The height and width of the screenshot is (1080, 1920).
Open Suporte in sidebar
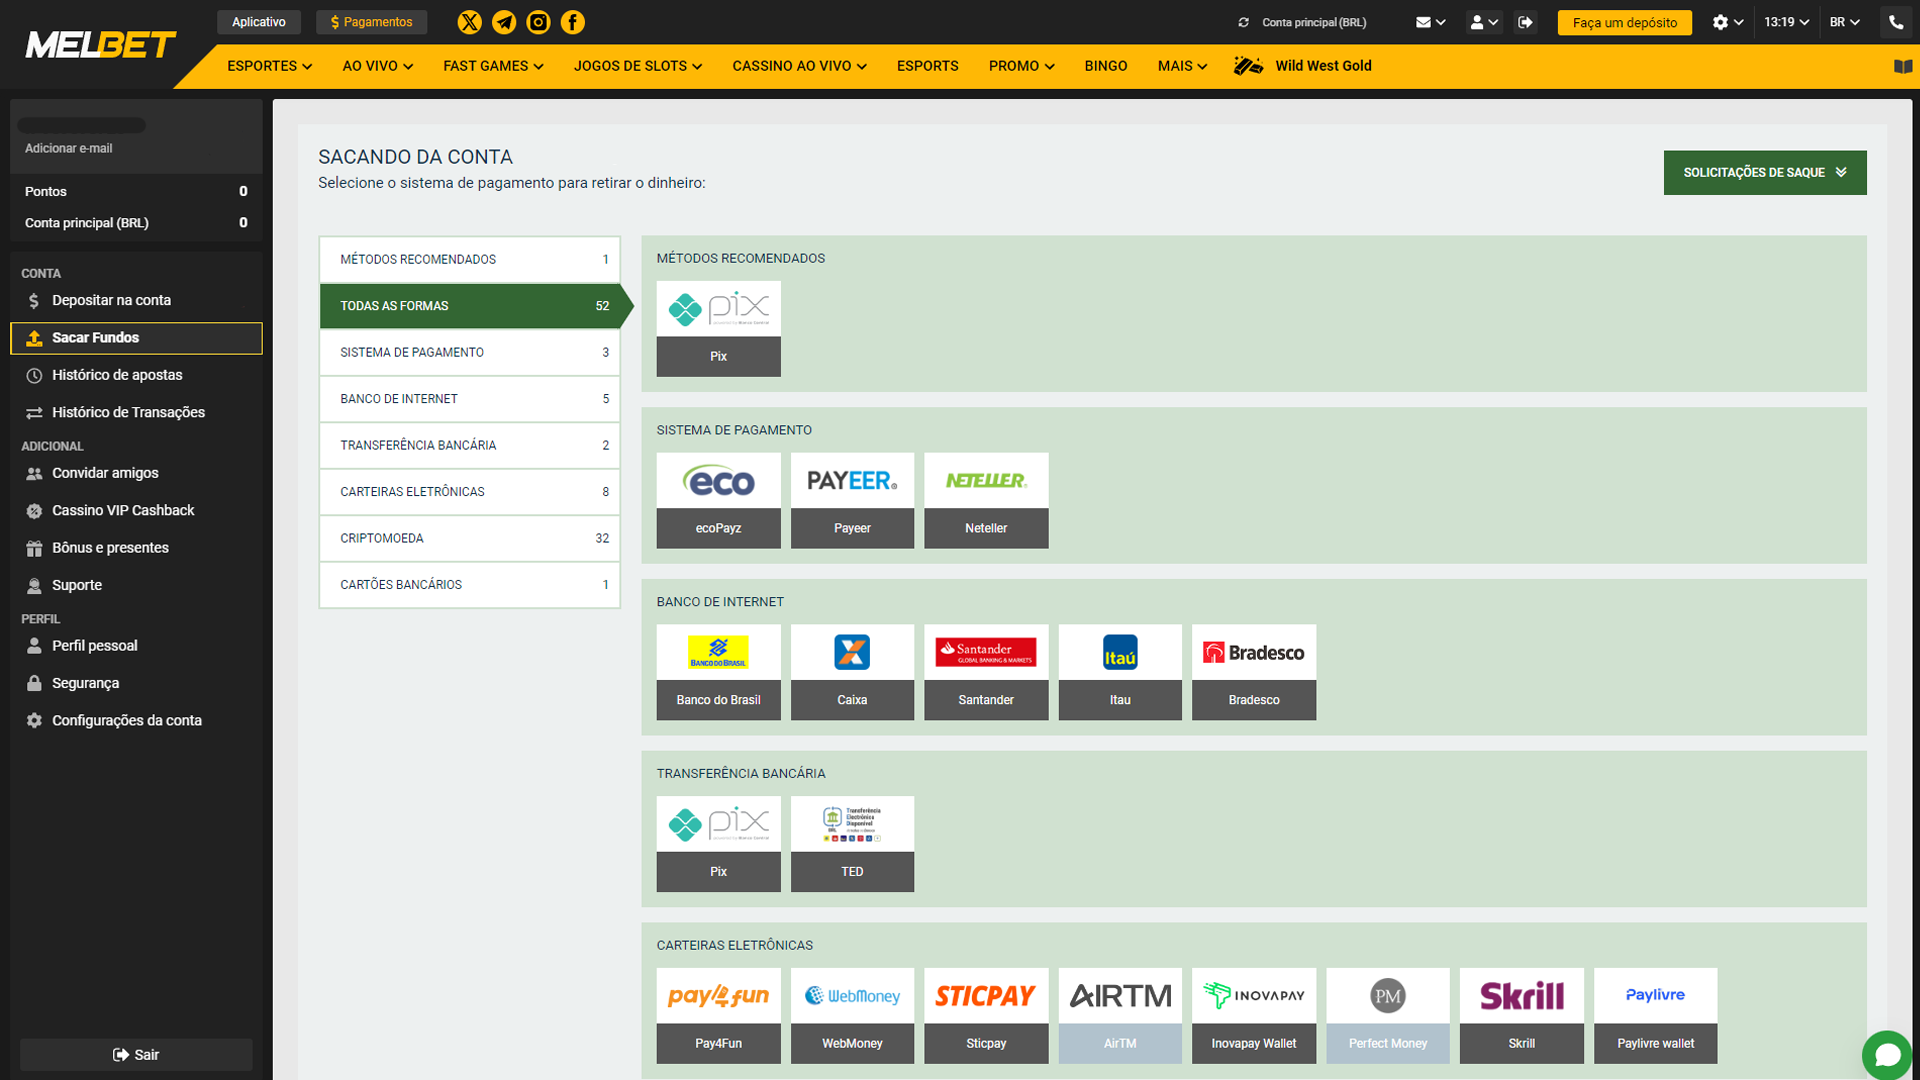(136, 585)
